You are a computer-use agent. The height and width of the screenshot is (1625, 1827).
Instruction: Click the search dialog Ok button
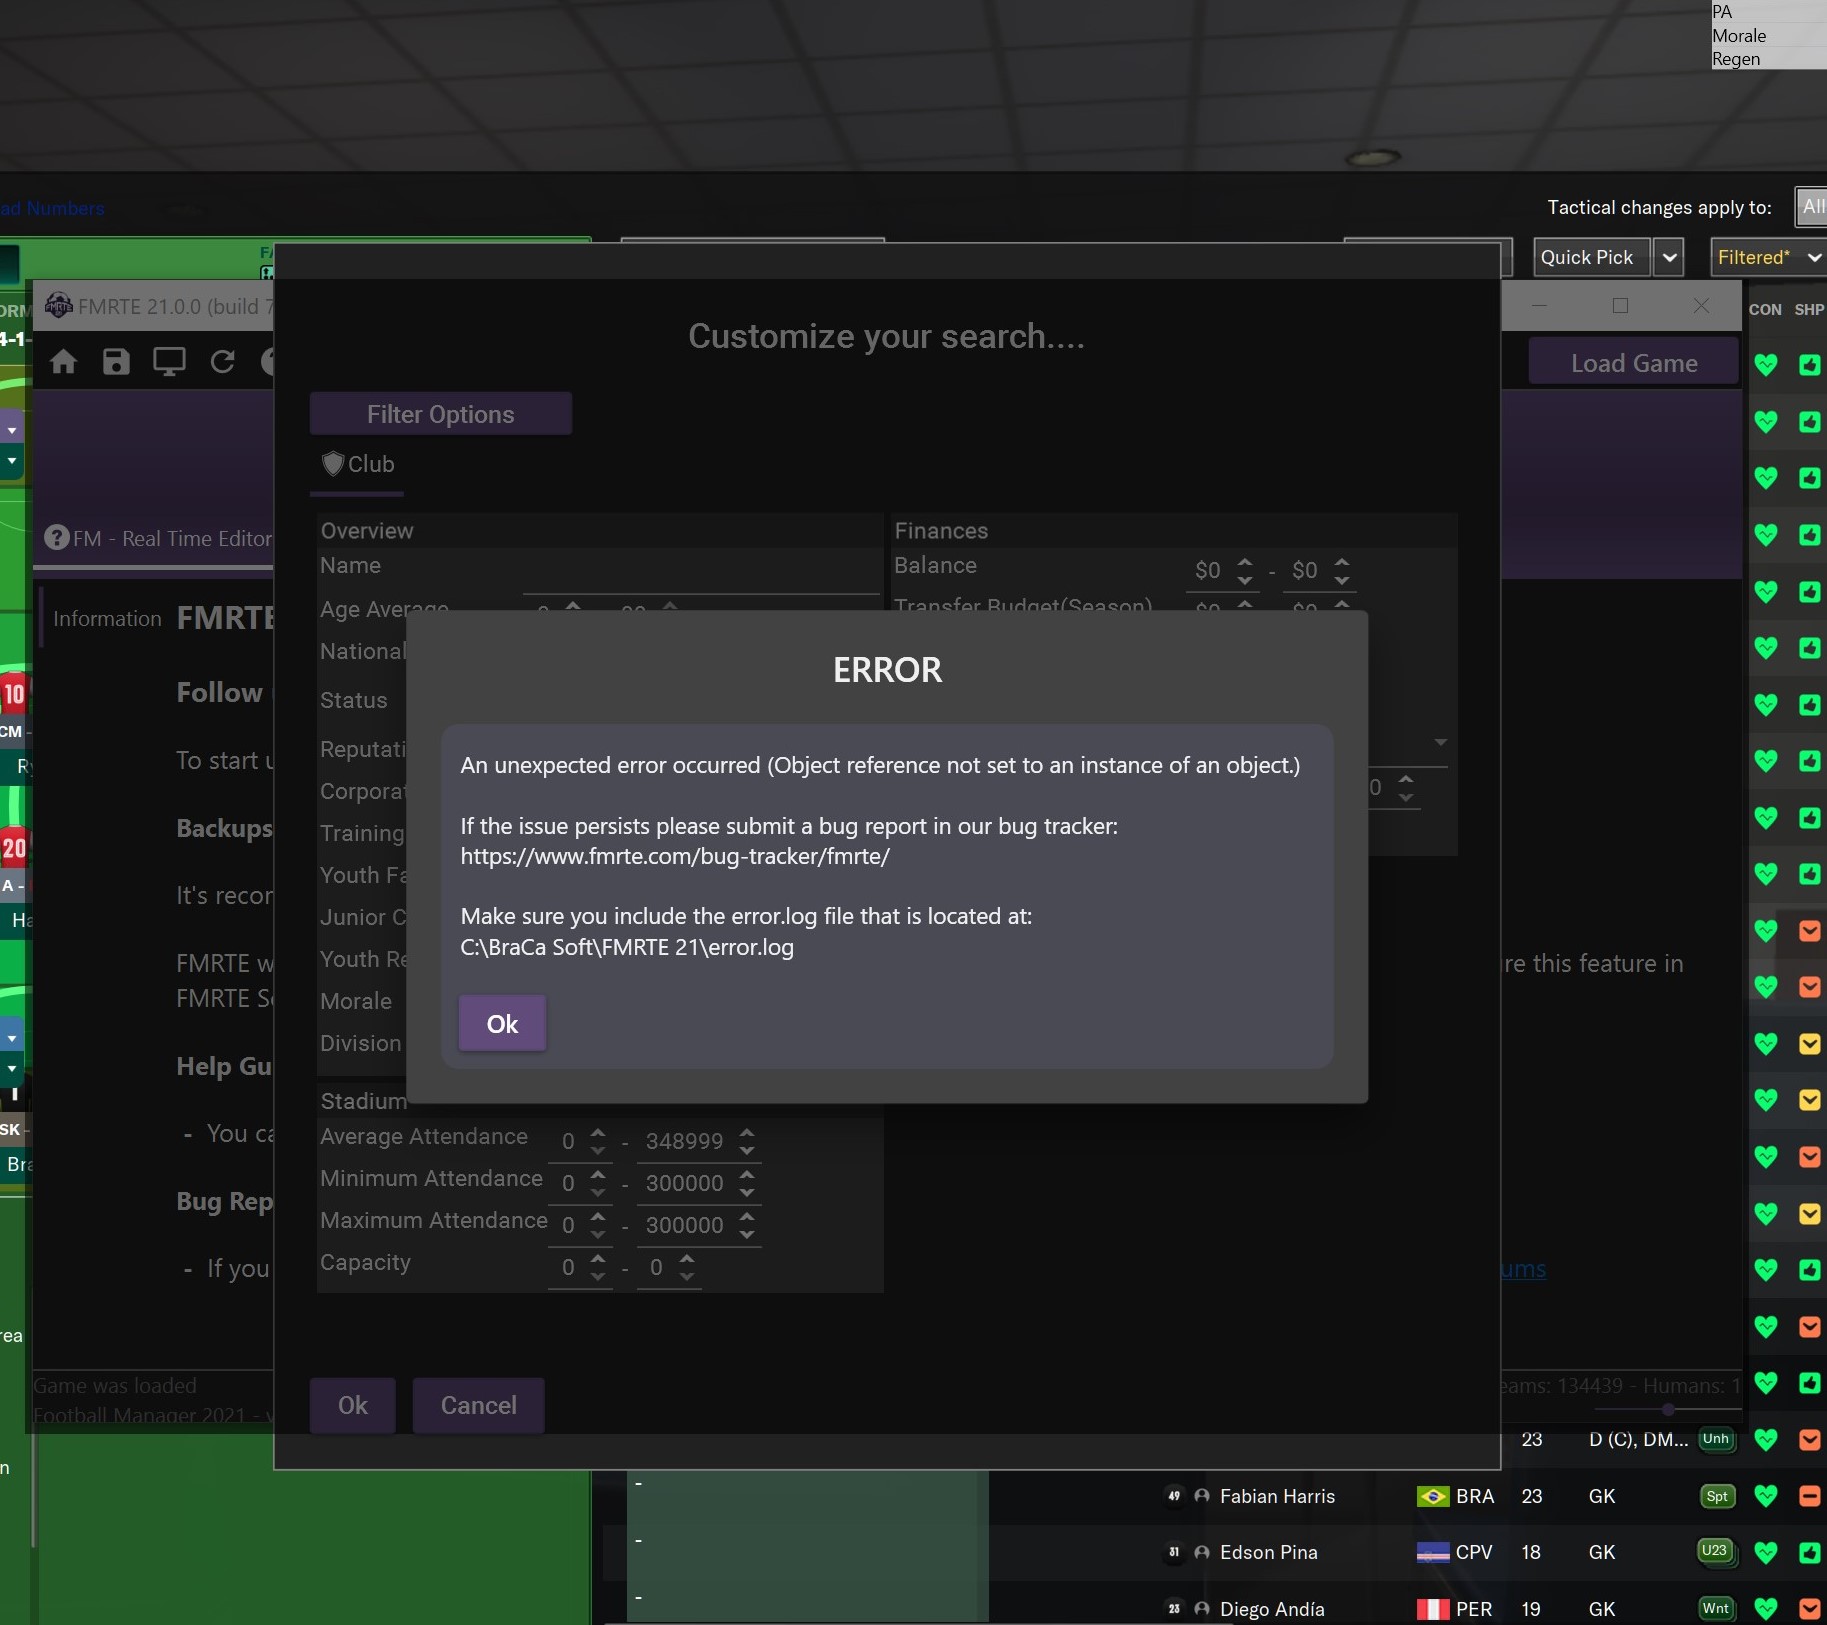point(353,1405)
